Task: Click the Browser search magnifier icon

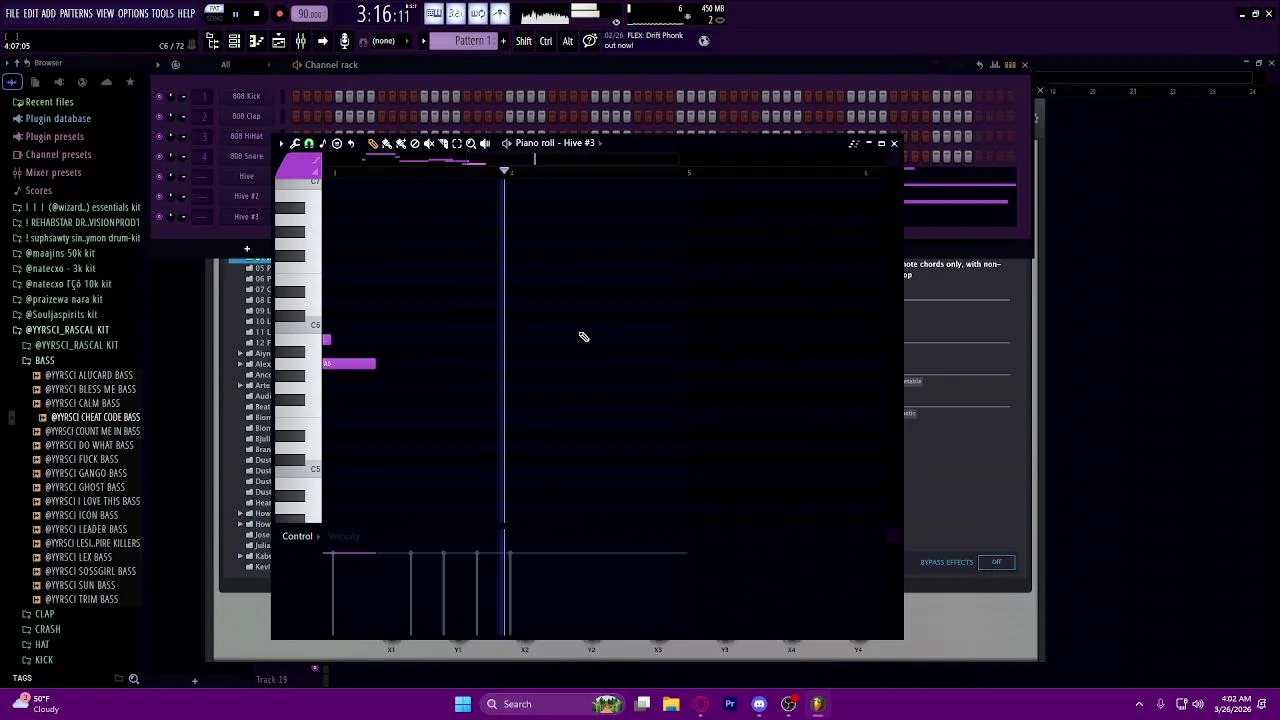Action: pyautogui.click(x=134, y=679)
